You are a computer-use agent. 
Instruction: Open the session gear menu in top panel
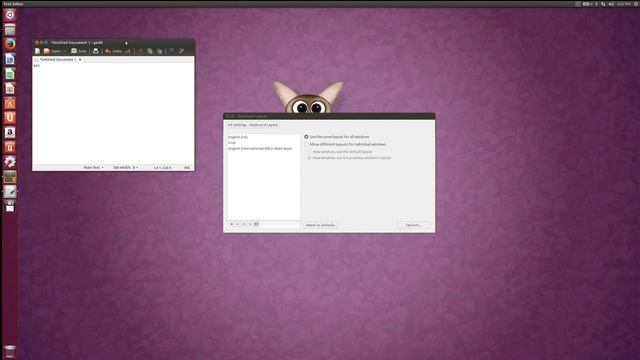point(636,4)
